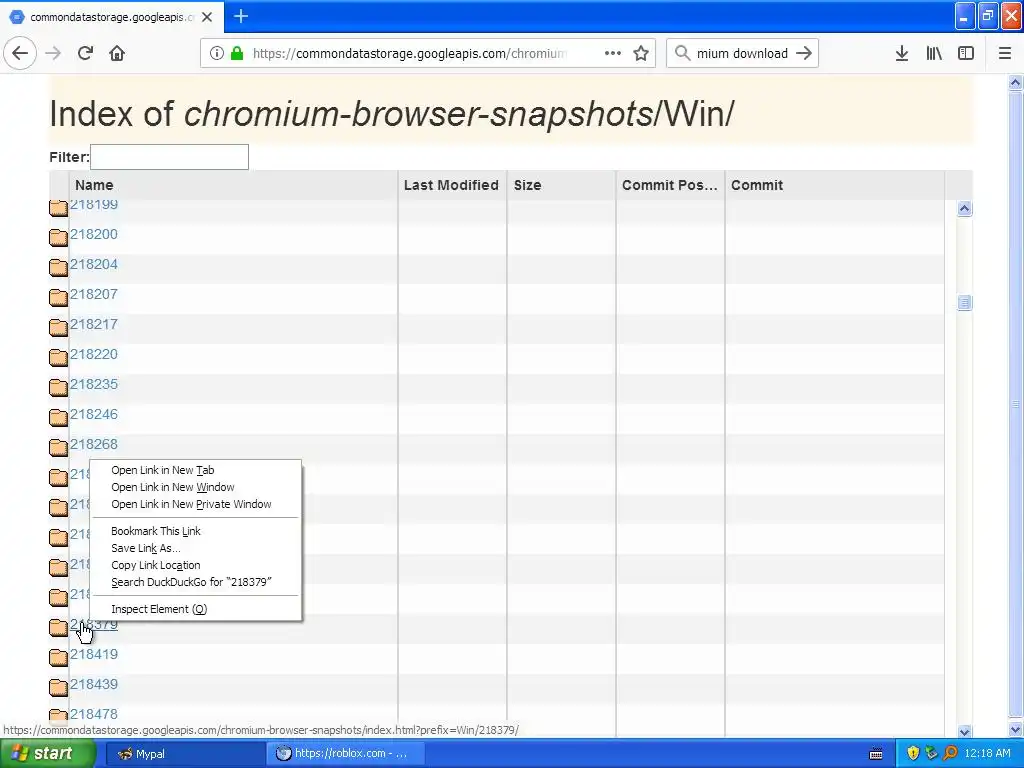Viewport: 1024px width, 768px height.
Task: Open the 218217 folder link
Action: [x=94, y=325]
